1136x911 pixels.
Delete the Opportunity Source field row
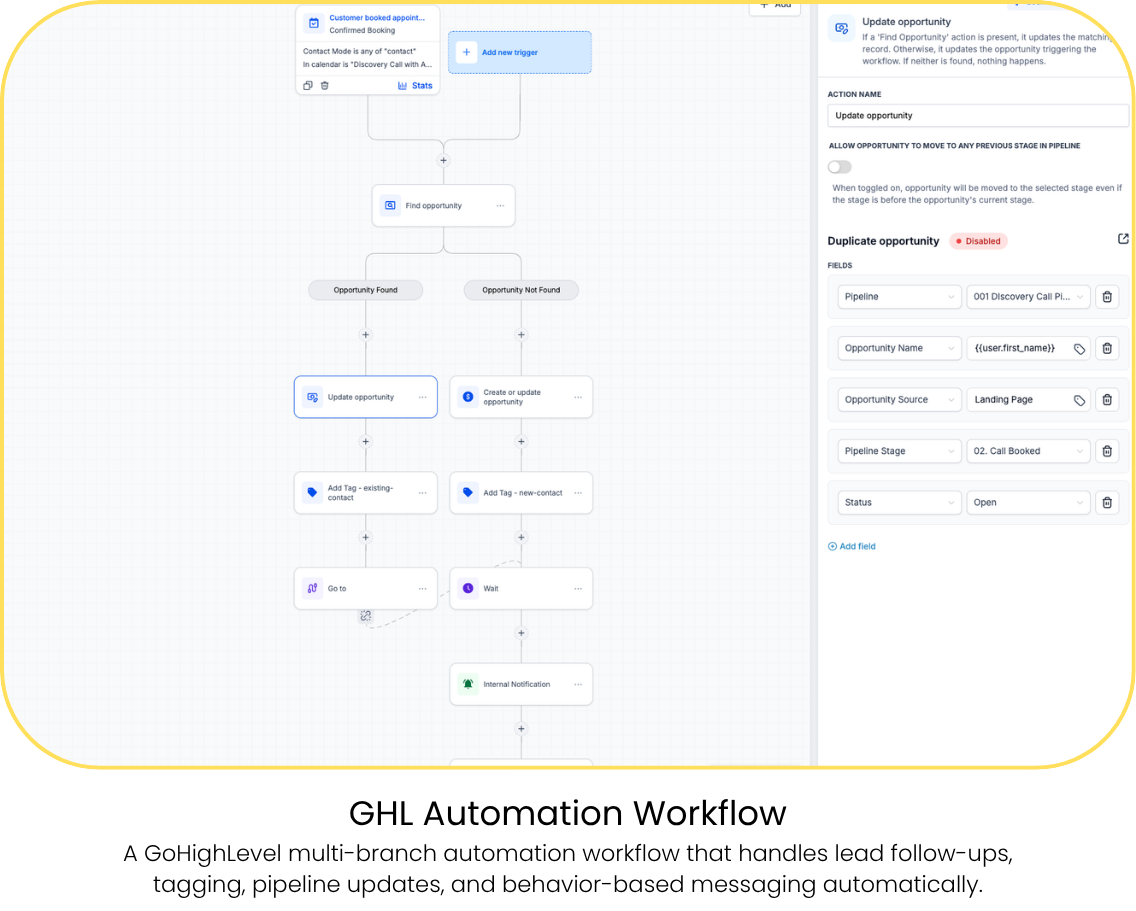click(1107, 399)
